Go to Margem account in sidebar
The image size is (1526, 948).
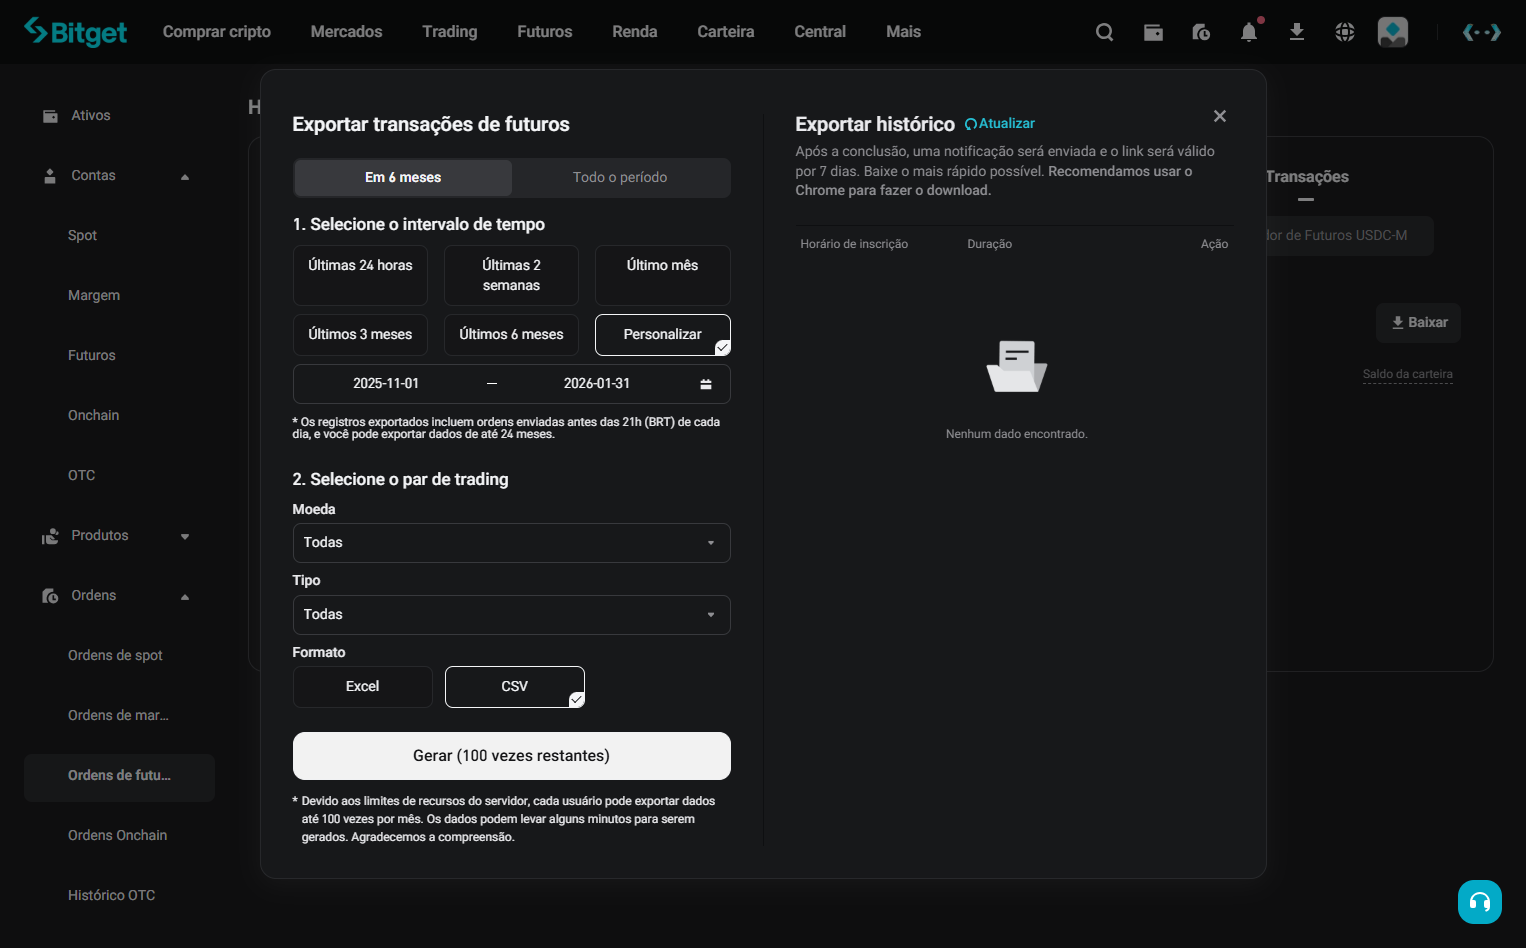pos(94,295)
